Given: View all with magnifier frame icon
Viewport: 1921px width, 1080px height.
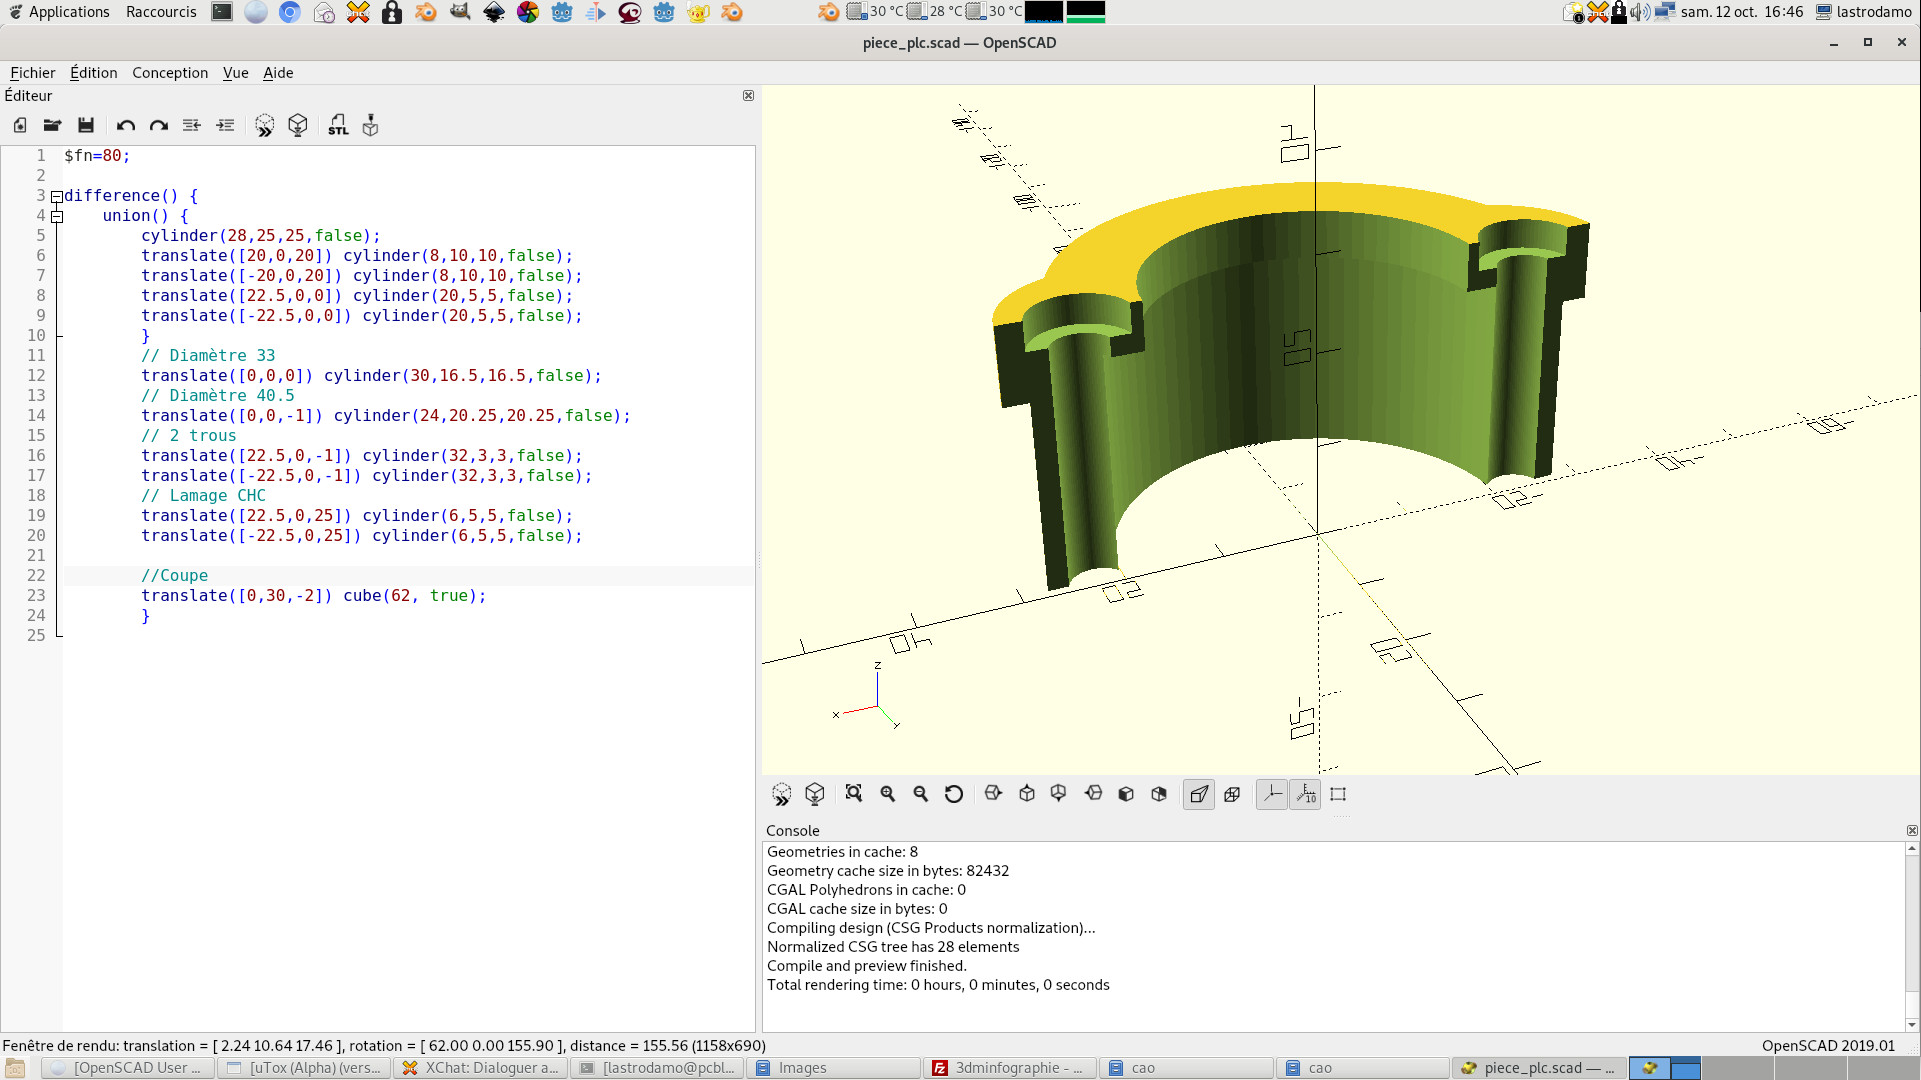Looking at the screenshot, I should (854, 794).
